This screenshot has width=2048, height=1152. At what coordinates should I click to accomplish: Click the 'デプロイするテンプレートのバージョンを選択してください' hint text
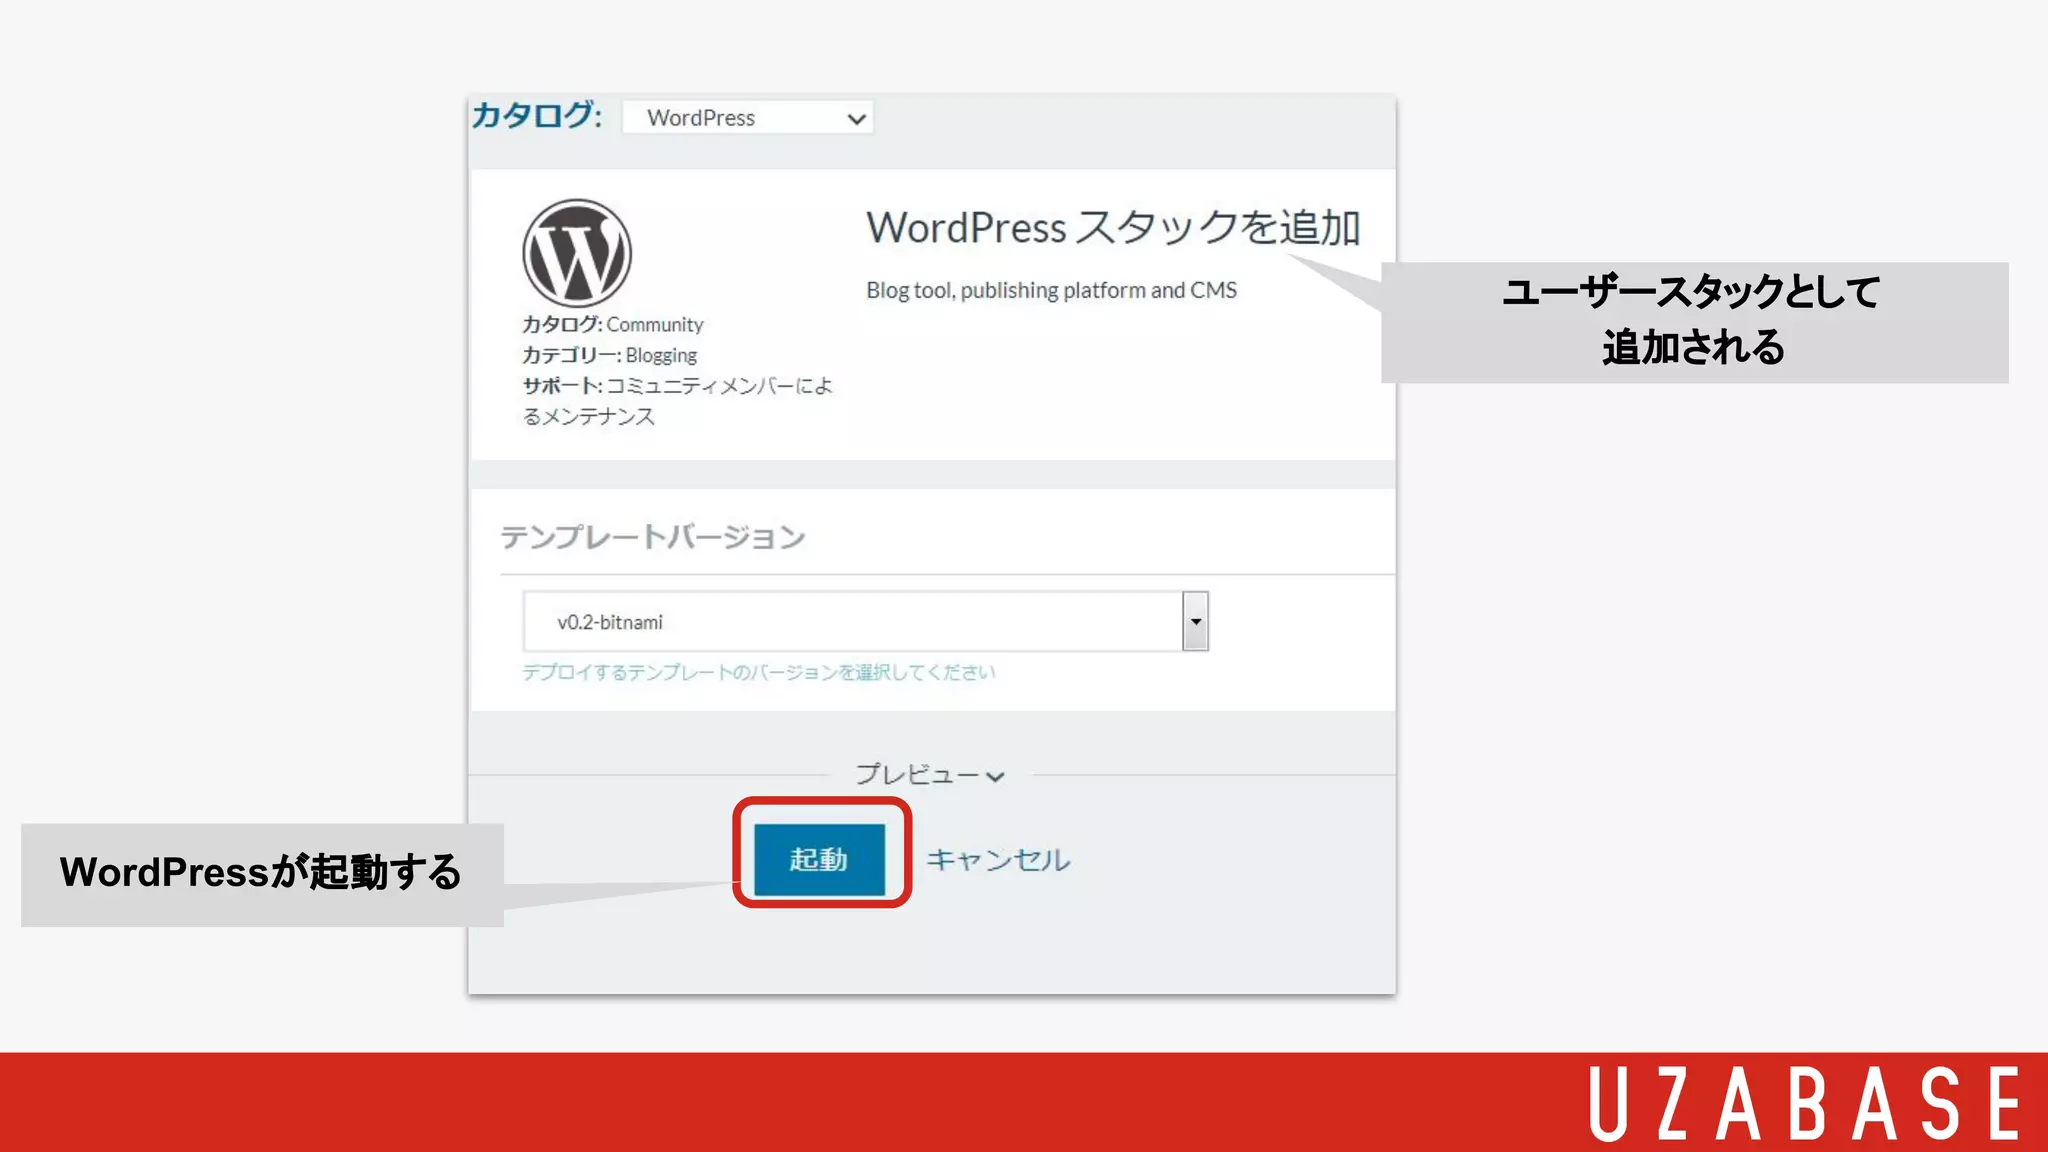pos(759,672)
